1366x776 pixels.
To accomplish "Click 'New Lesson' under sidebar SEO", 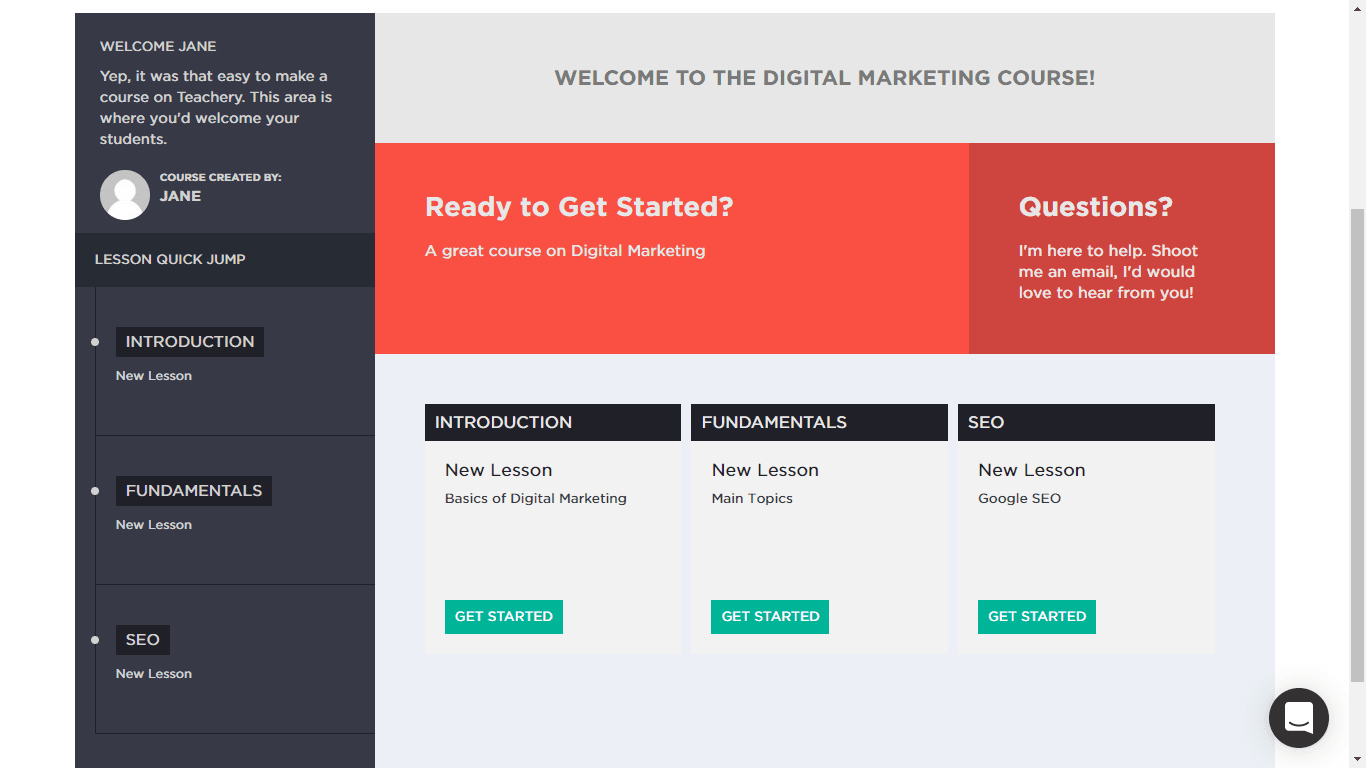I will point(154,674).
